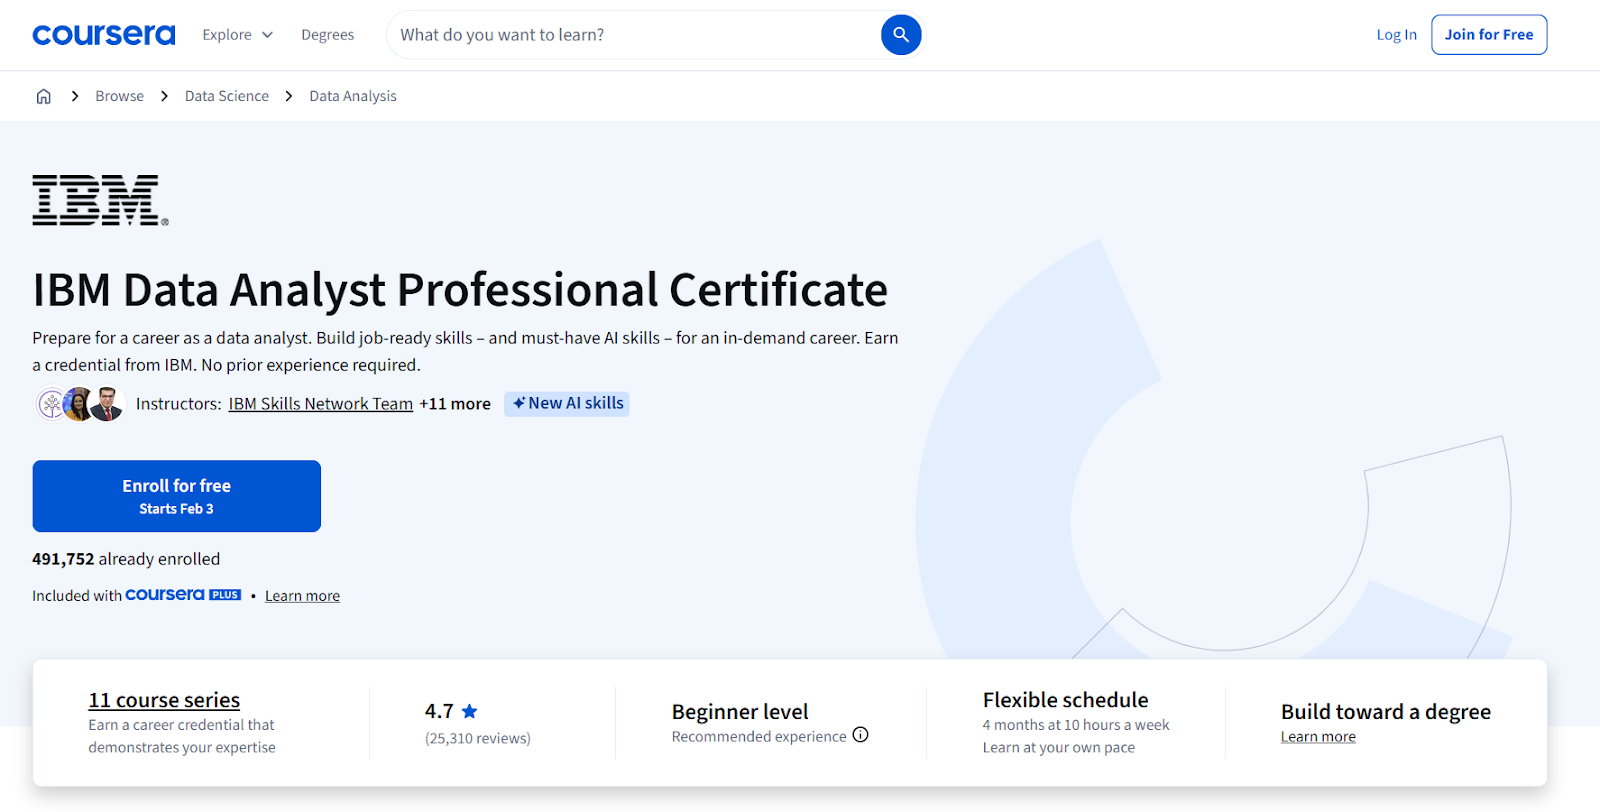Open IBM Skills Network Team instructor link
Viewport: 1600px width, 812px height.
pos(321,404)
